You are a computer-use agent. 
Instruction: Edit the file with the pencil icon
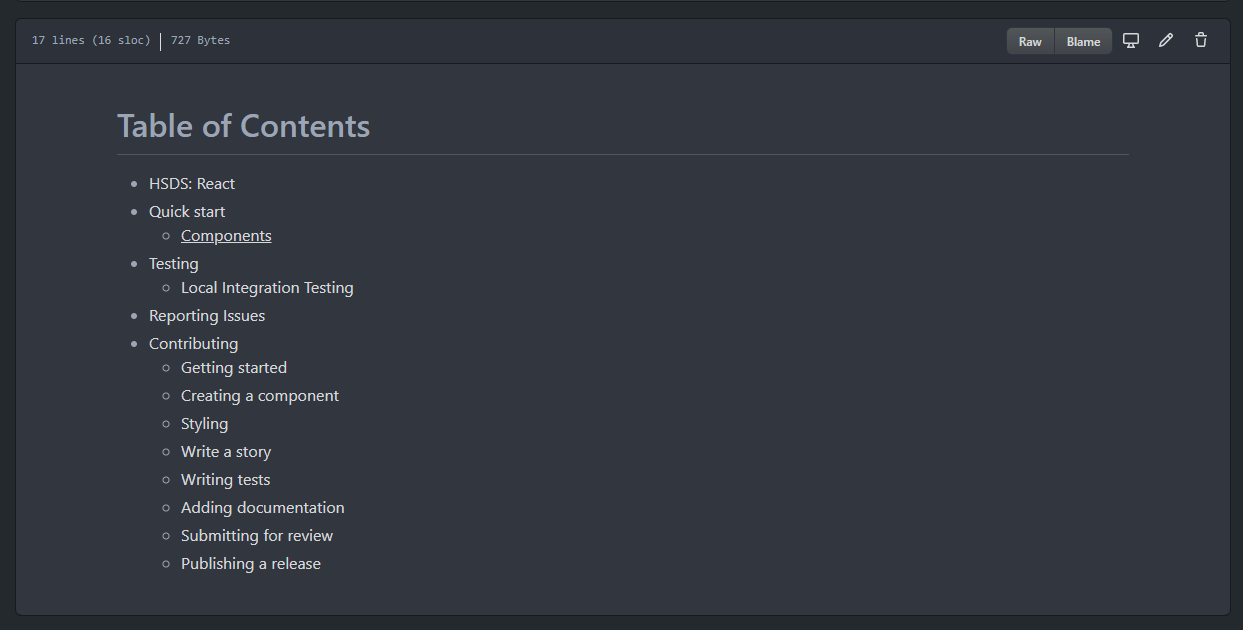pos(1165,40)
